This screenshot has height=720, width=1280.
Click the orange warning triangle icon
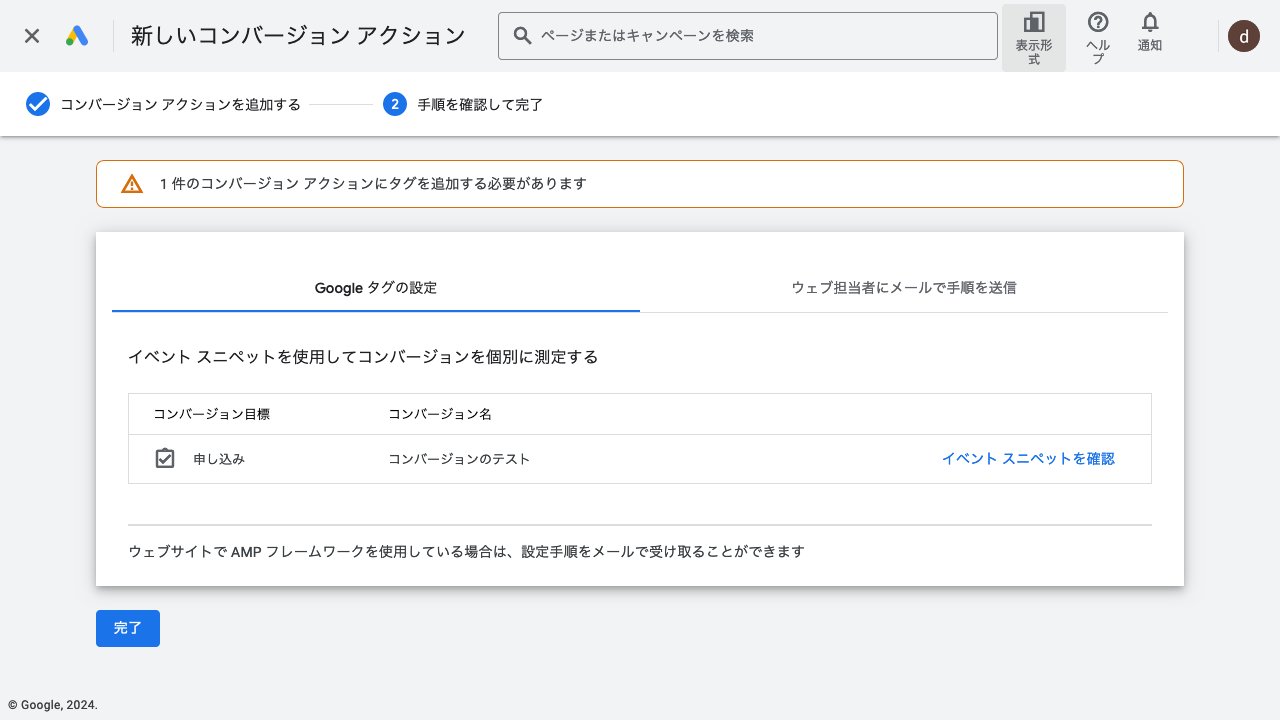click(132, 184)
